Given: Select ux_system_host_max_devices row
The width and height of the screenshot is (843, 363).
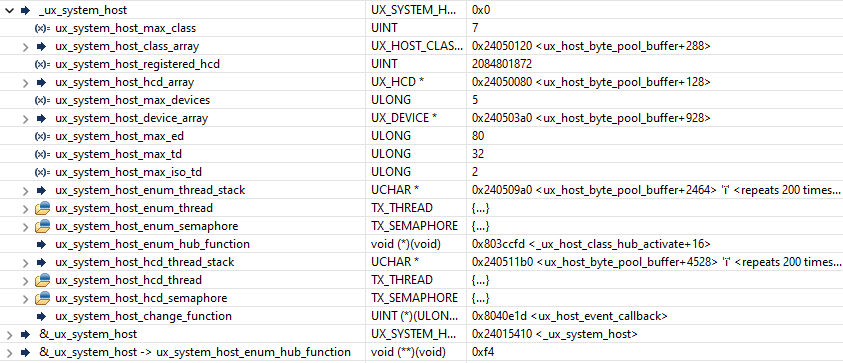Looking at the screenshot, I should point(422,100).
